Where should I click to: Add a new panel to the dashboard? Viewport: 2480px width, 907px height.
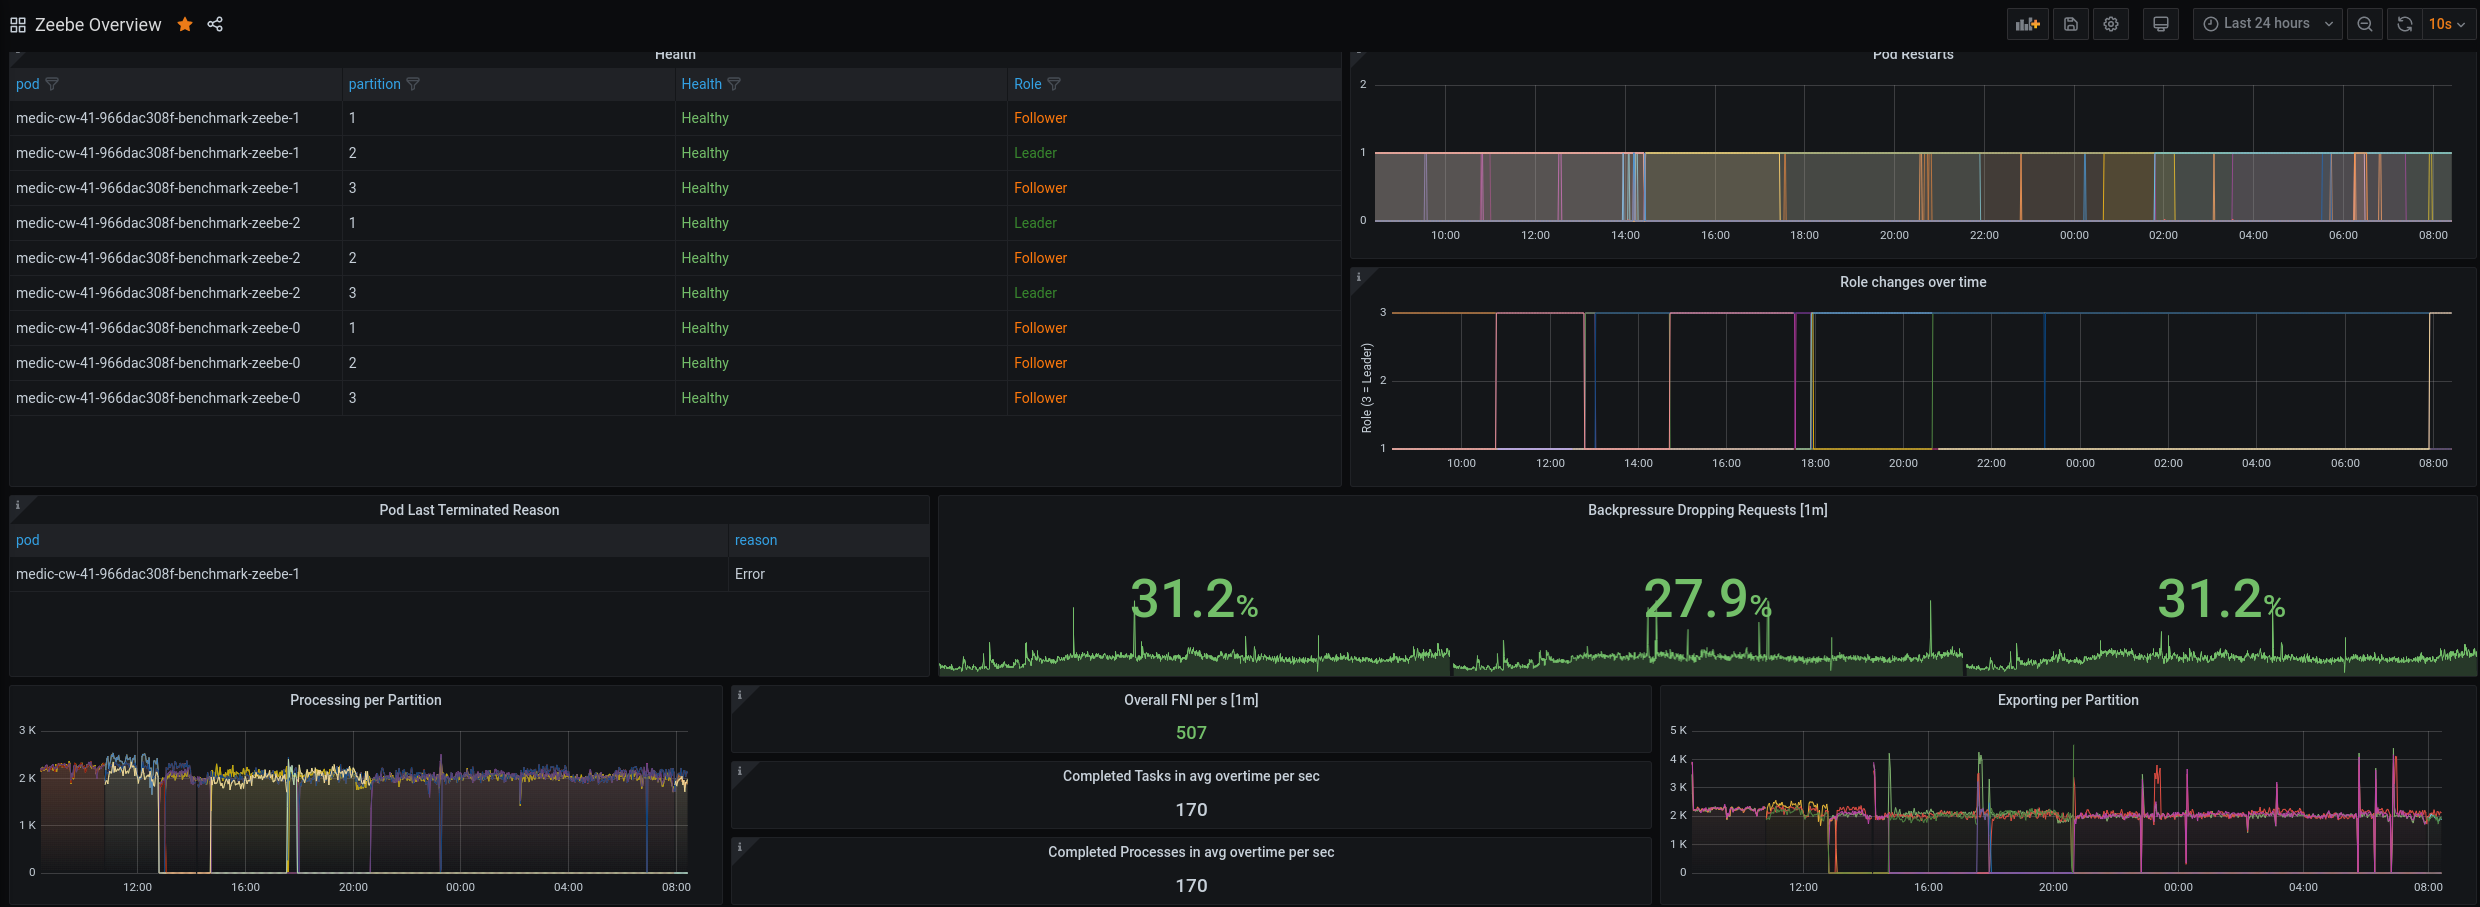(x=2028, y=23)
